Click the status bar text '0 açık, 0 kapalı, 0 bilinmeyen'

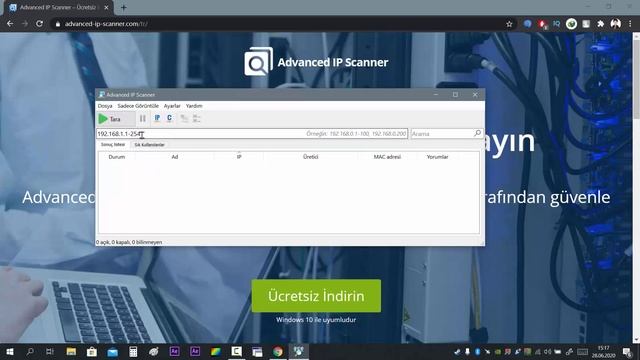click(x=129, y=242)
